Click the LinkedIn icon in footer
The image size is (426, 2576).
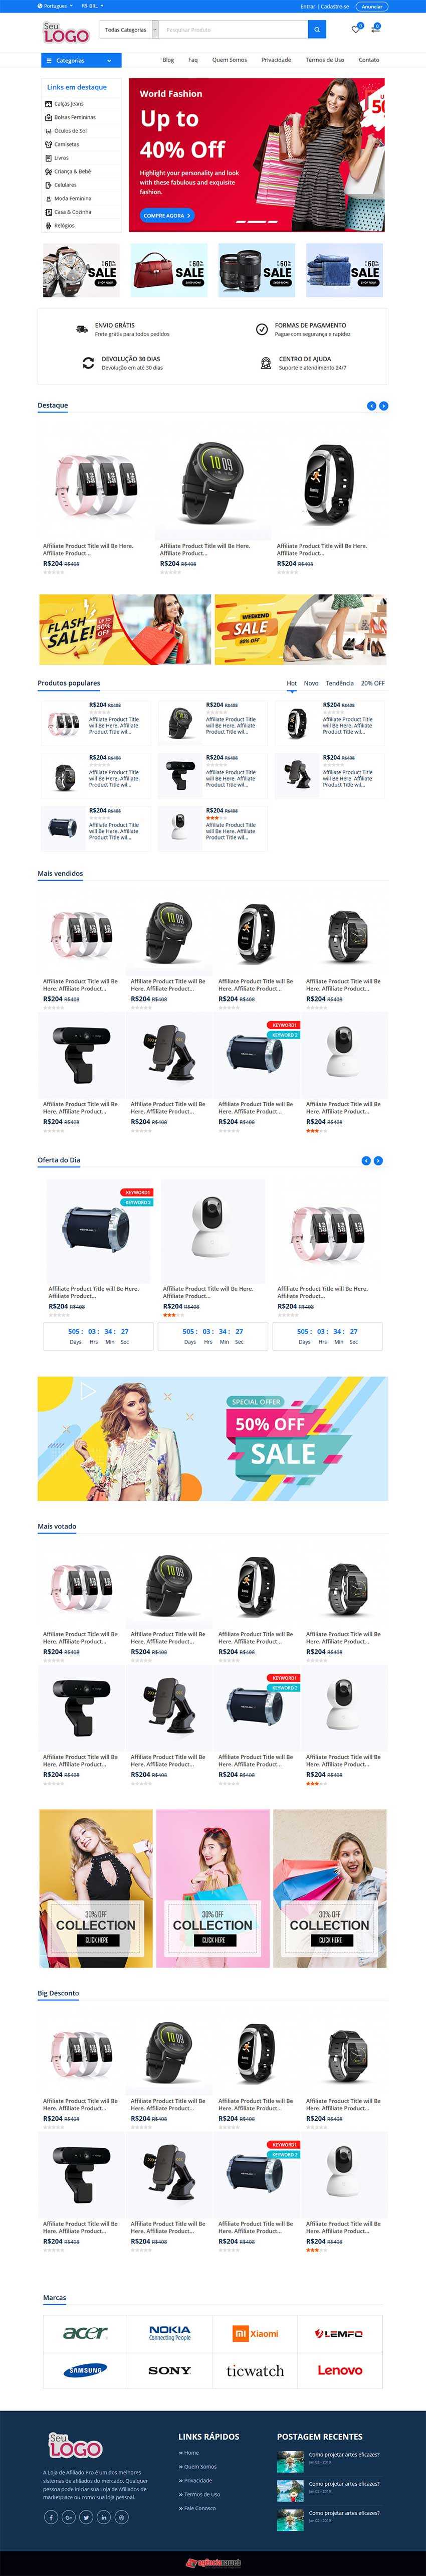[103, 2516]
